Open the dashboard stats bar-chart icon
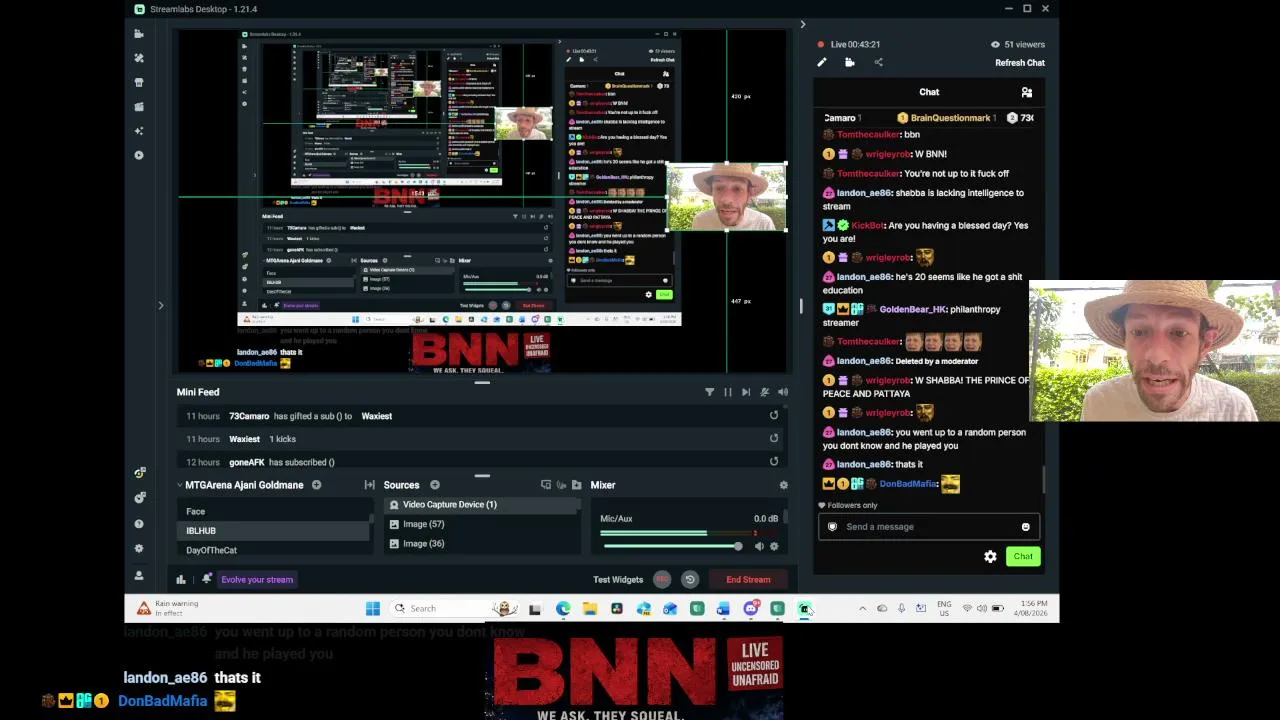This screenshot has height=720, width=1280. pyautogui.click(x=181, y=579)
